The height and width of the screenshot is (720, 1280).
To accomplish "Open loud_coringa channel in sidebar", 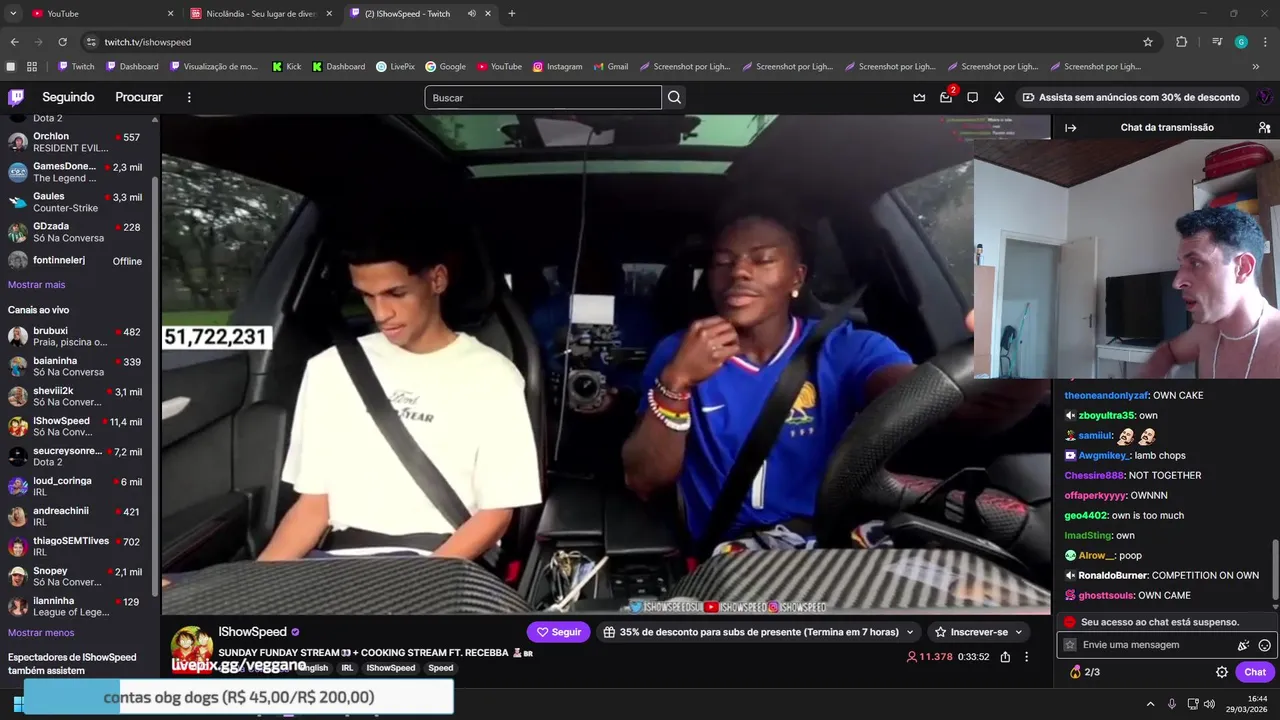I will point(75,487).
